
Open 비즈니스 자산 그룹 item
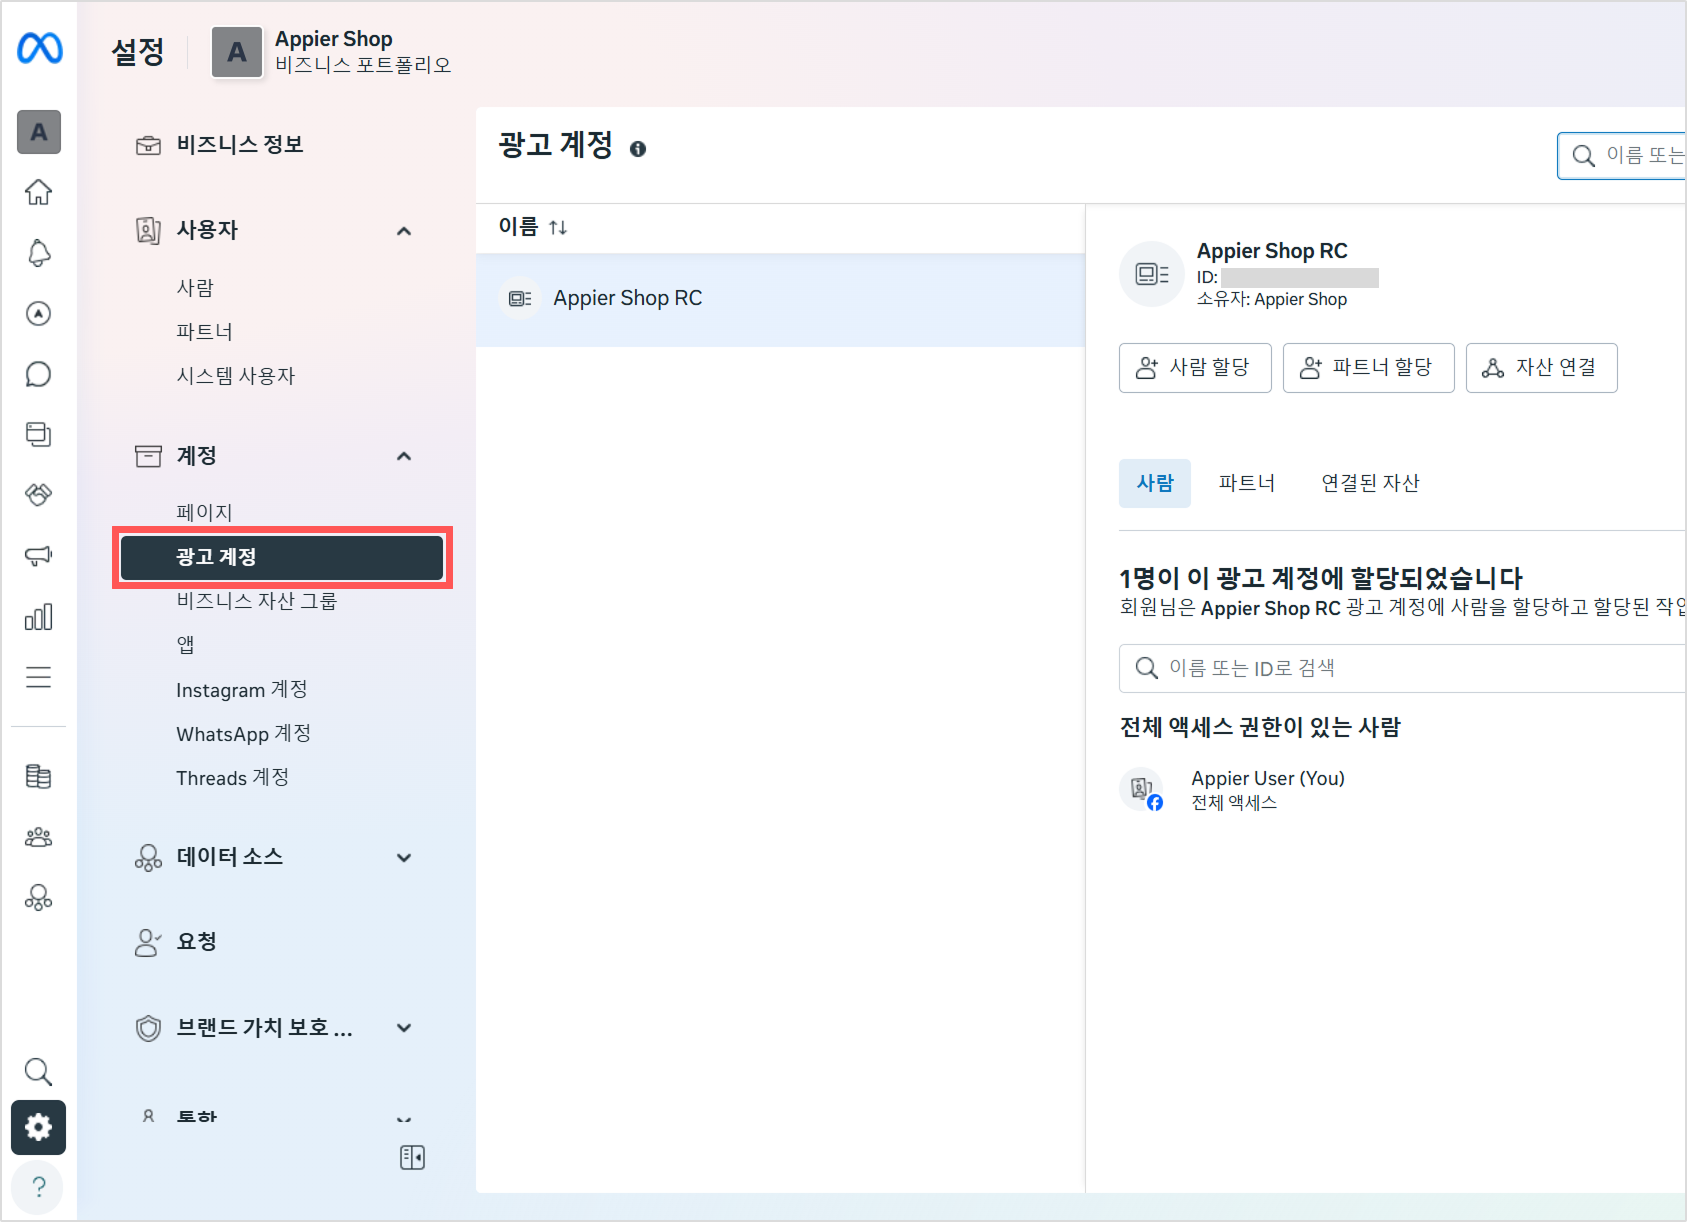click(257, 601)
